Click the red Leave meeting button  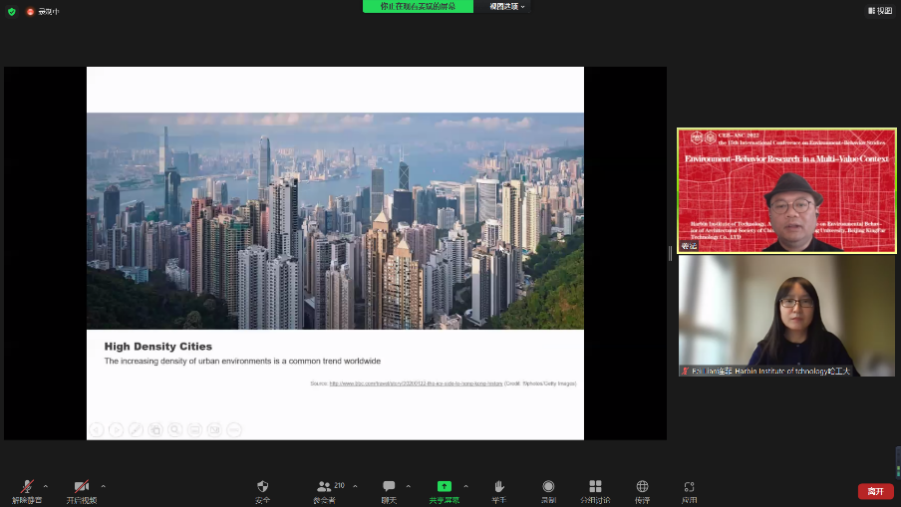[x=875, y=491]
